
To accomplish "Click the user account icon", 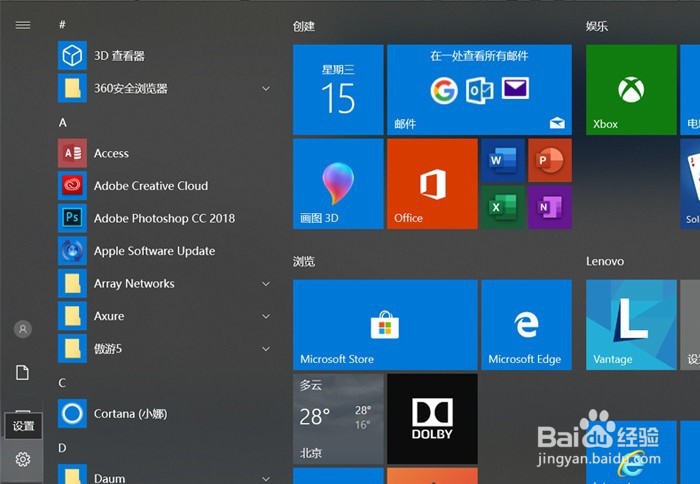I will click(x=23, y=330).
